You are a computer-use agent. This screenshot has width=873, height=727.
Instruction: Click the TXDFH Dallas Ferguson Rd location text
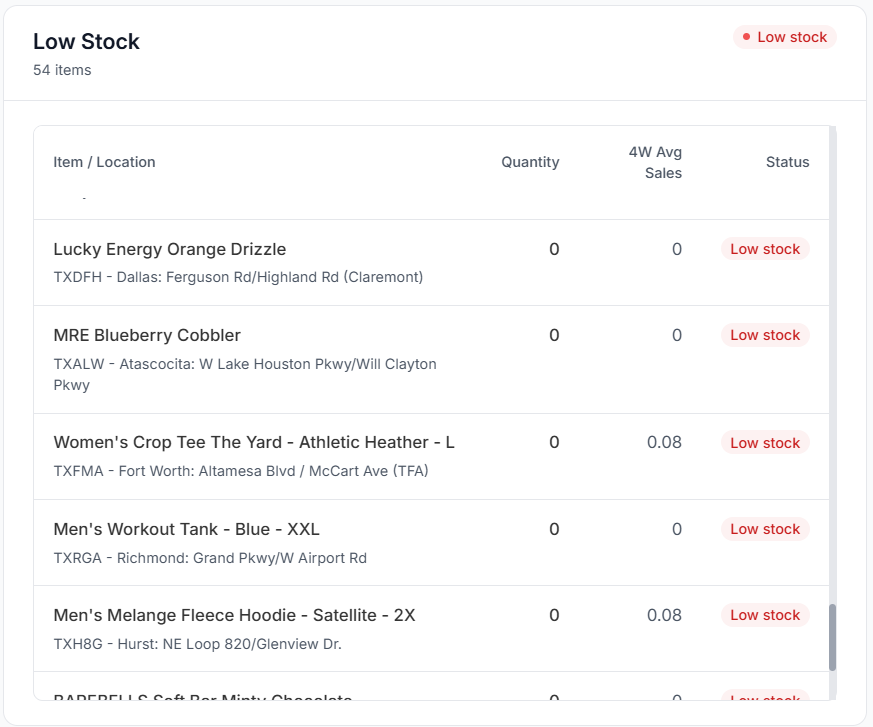(238, 277)
